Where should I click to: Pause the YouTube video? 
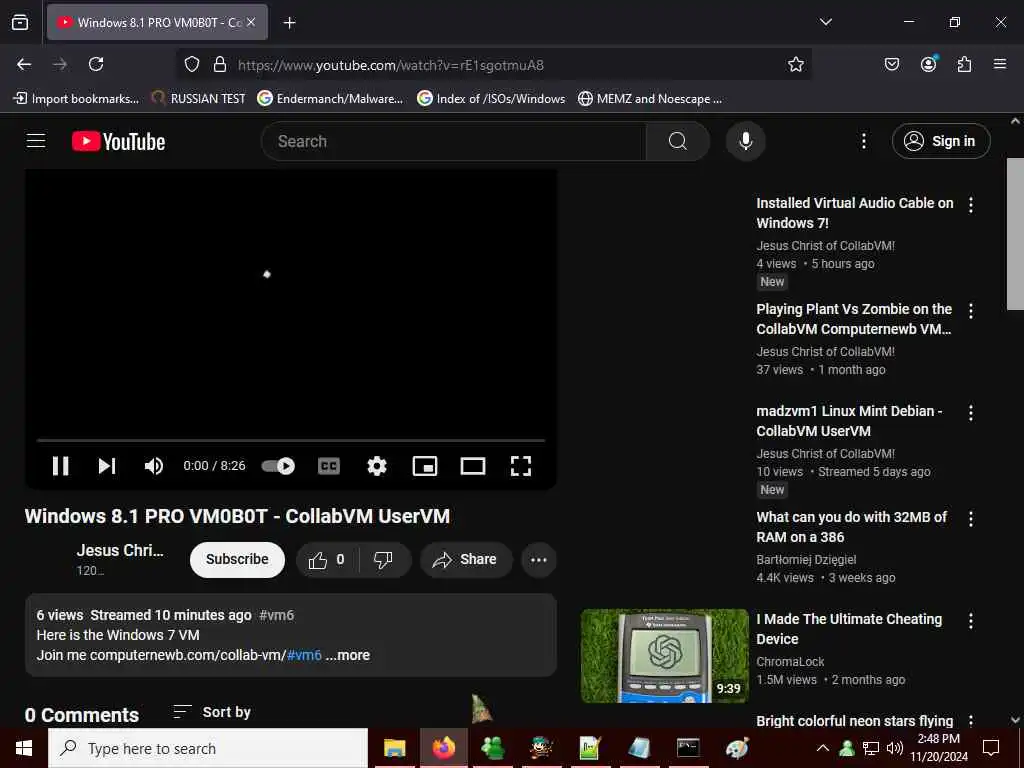[x=61, y=466]
